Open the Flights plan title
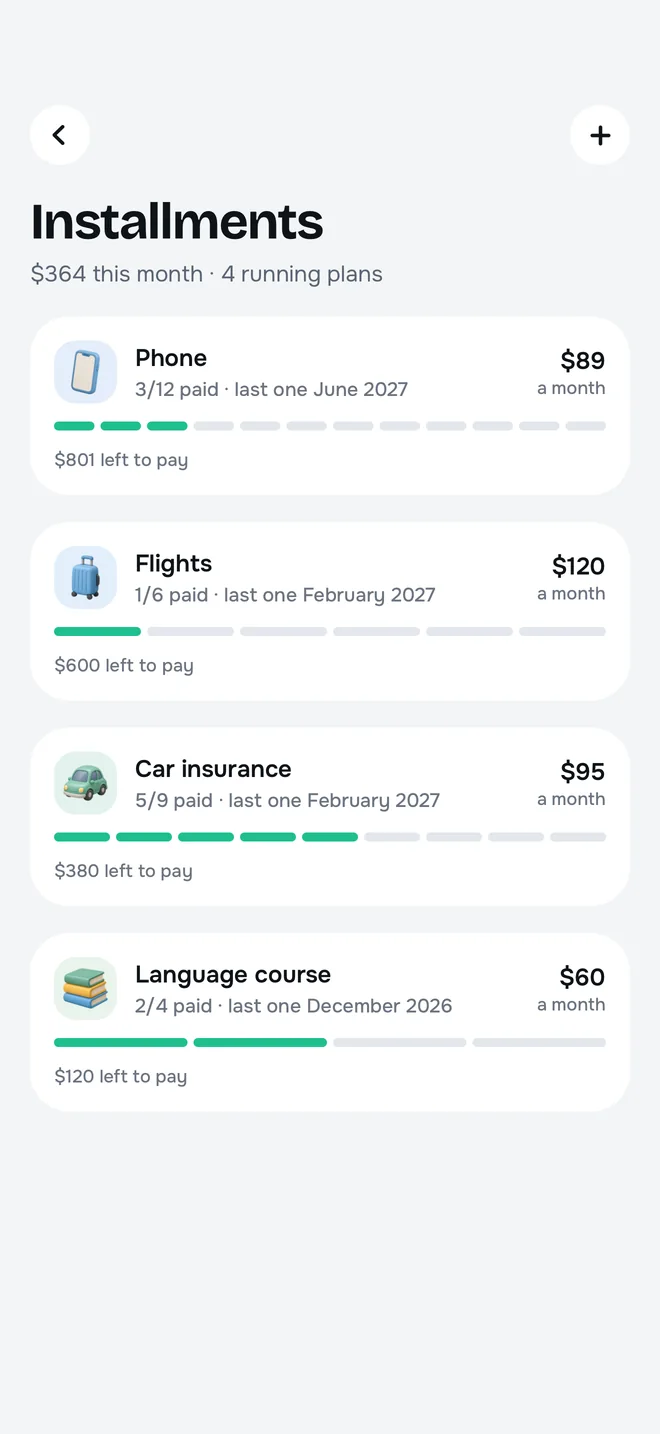The width and height of the screenshot is (660, 1434). click(x=174, y=564)
